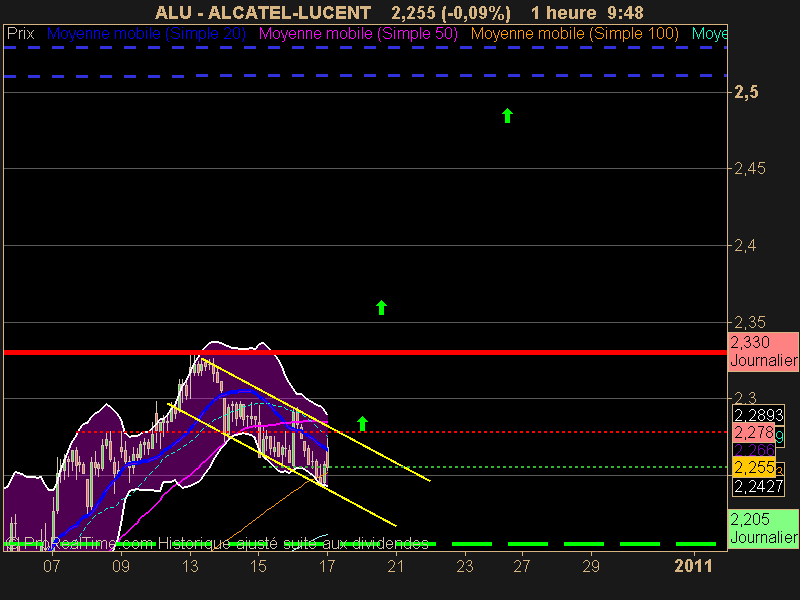
Task: Click the 2,45 price axis label
Action: coord(749,168)
